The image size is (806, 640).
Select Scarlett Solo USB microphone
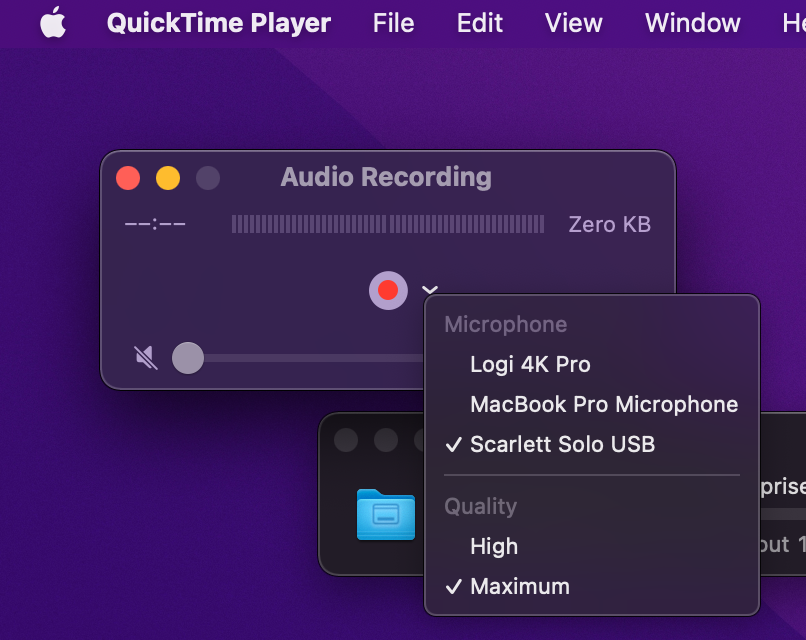coord(592,444)
